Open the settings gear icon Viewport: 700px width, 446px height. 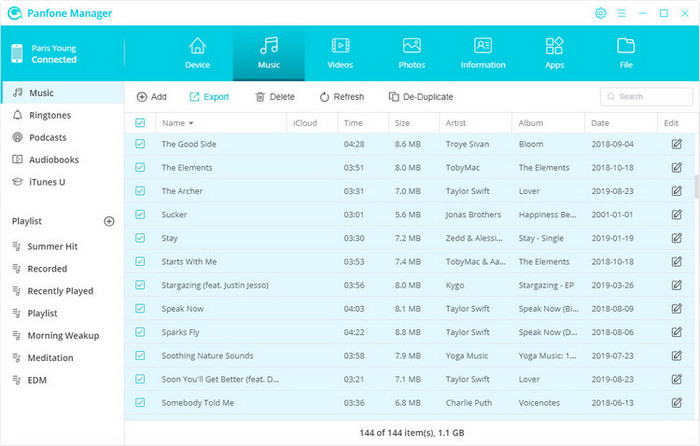(600, 13)
